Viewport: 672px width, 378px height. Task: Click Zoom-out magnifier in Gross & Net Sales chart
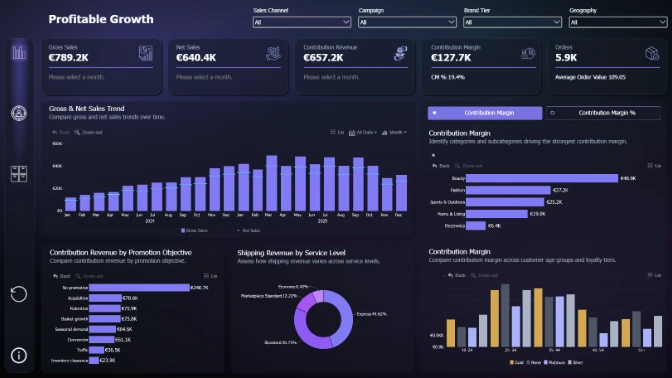(88, 132)
